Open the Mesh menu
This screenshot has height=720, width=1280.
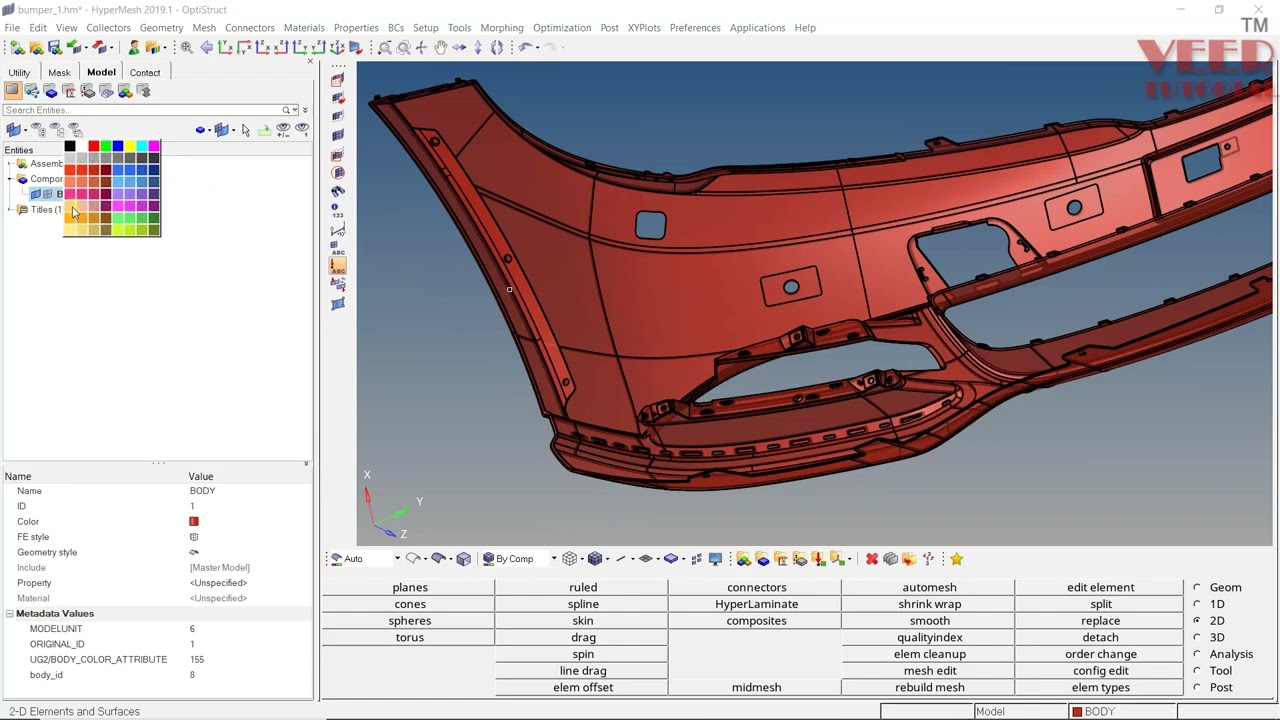pos(204,28)
